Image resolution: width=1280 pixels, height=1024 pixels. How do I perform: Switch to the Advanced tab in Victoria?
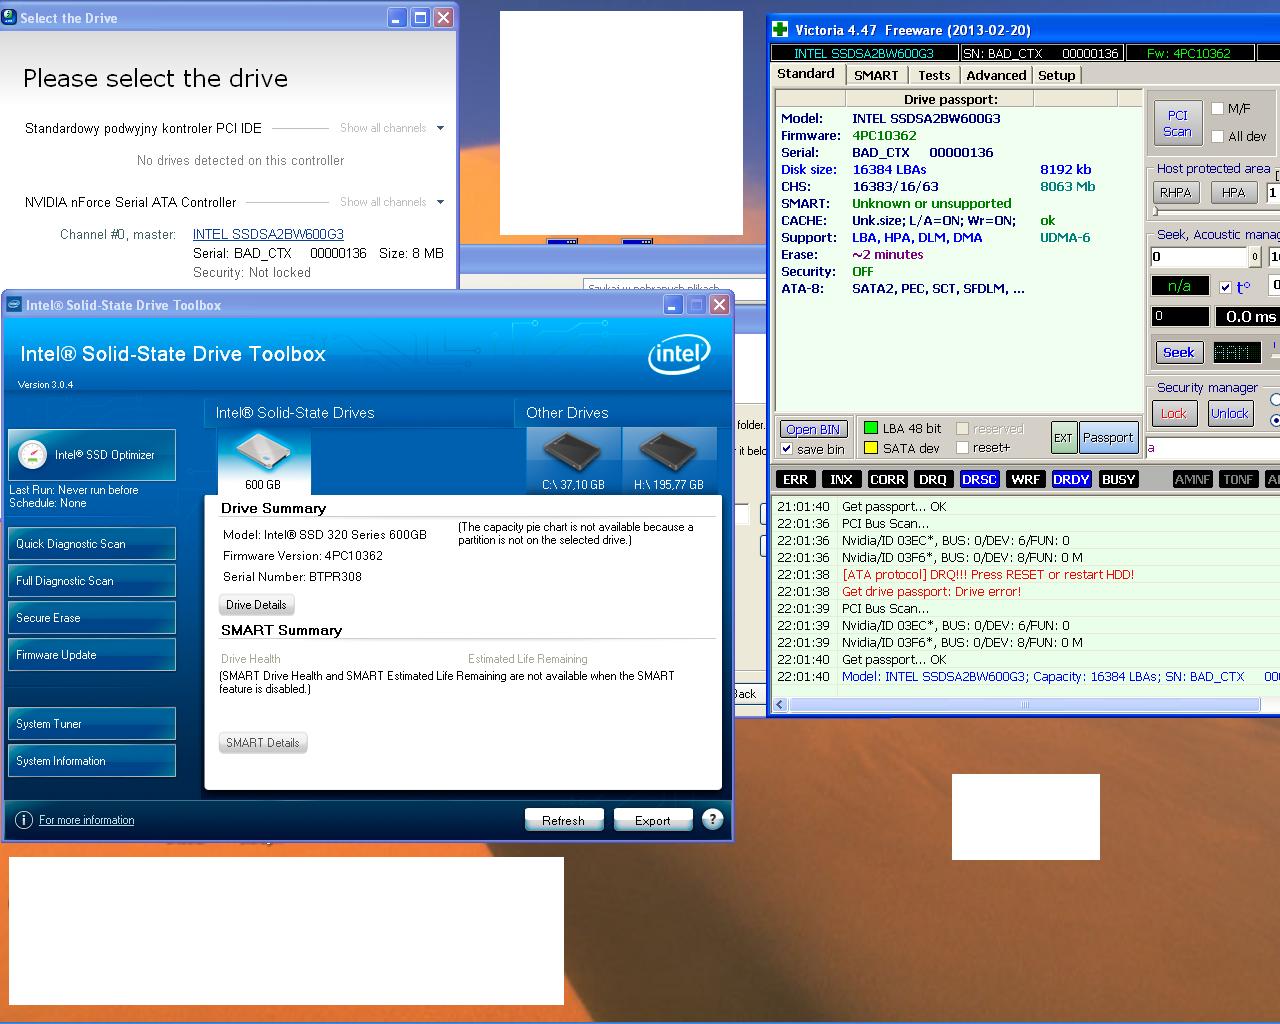click(996, 75)
